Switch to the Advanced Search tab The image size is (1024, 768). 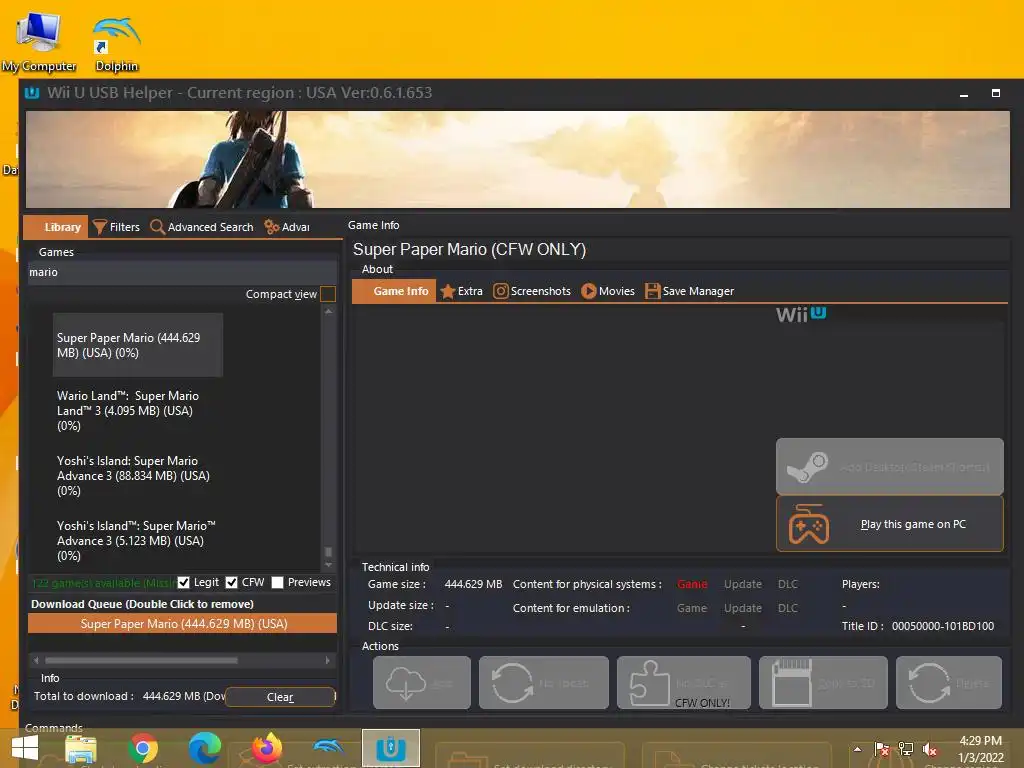pyautogui.click(x=202, y=227)
